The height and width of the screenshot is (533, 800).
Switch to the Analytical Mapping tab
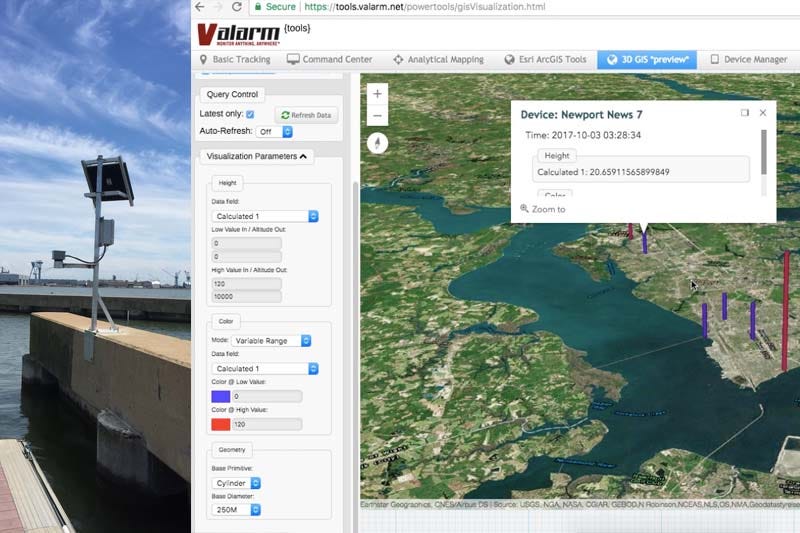pos(438,60)
